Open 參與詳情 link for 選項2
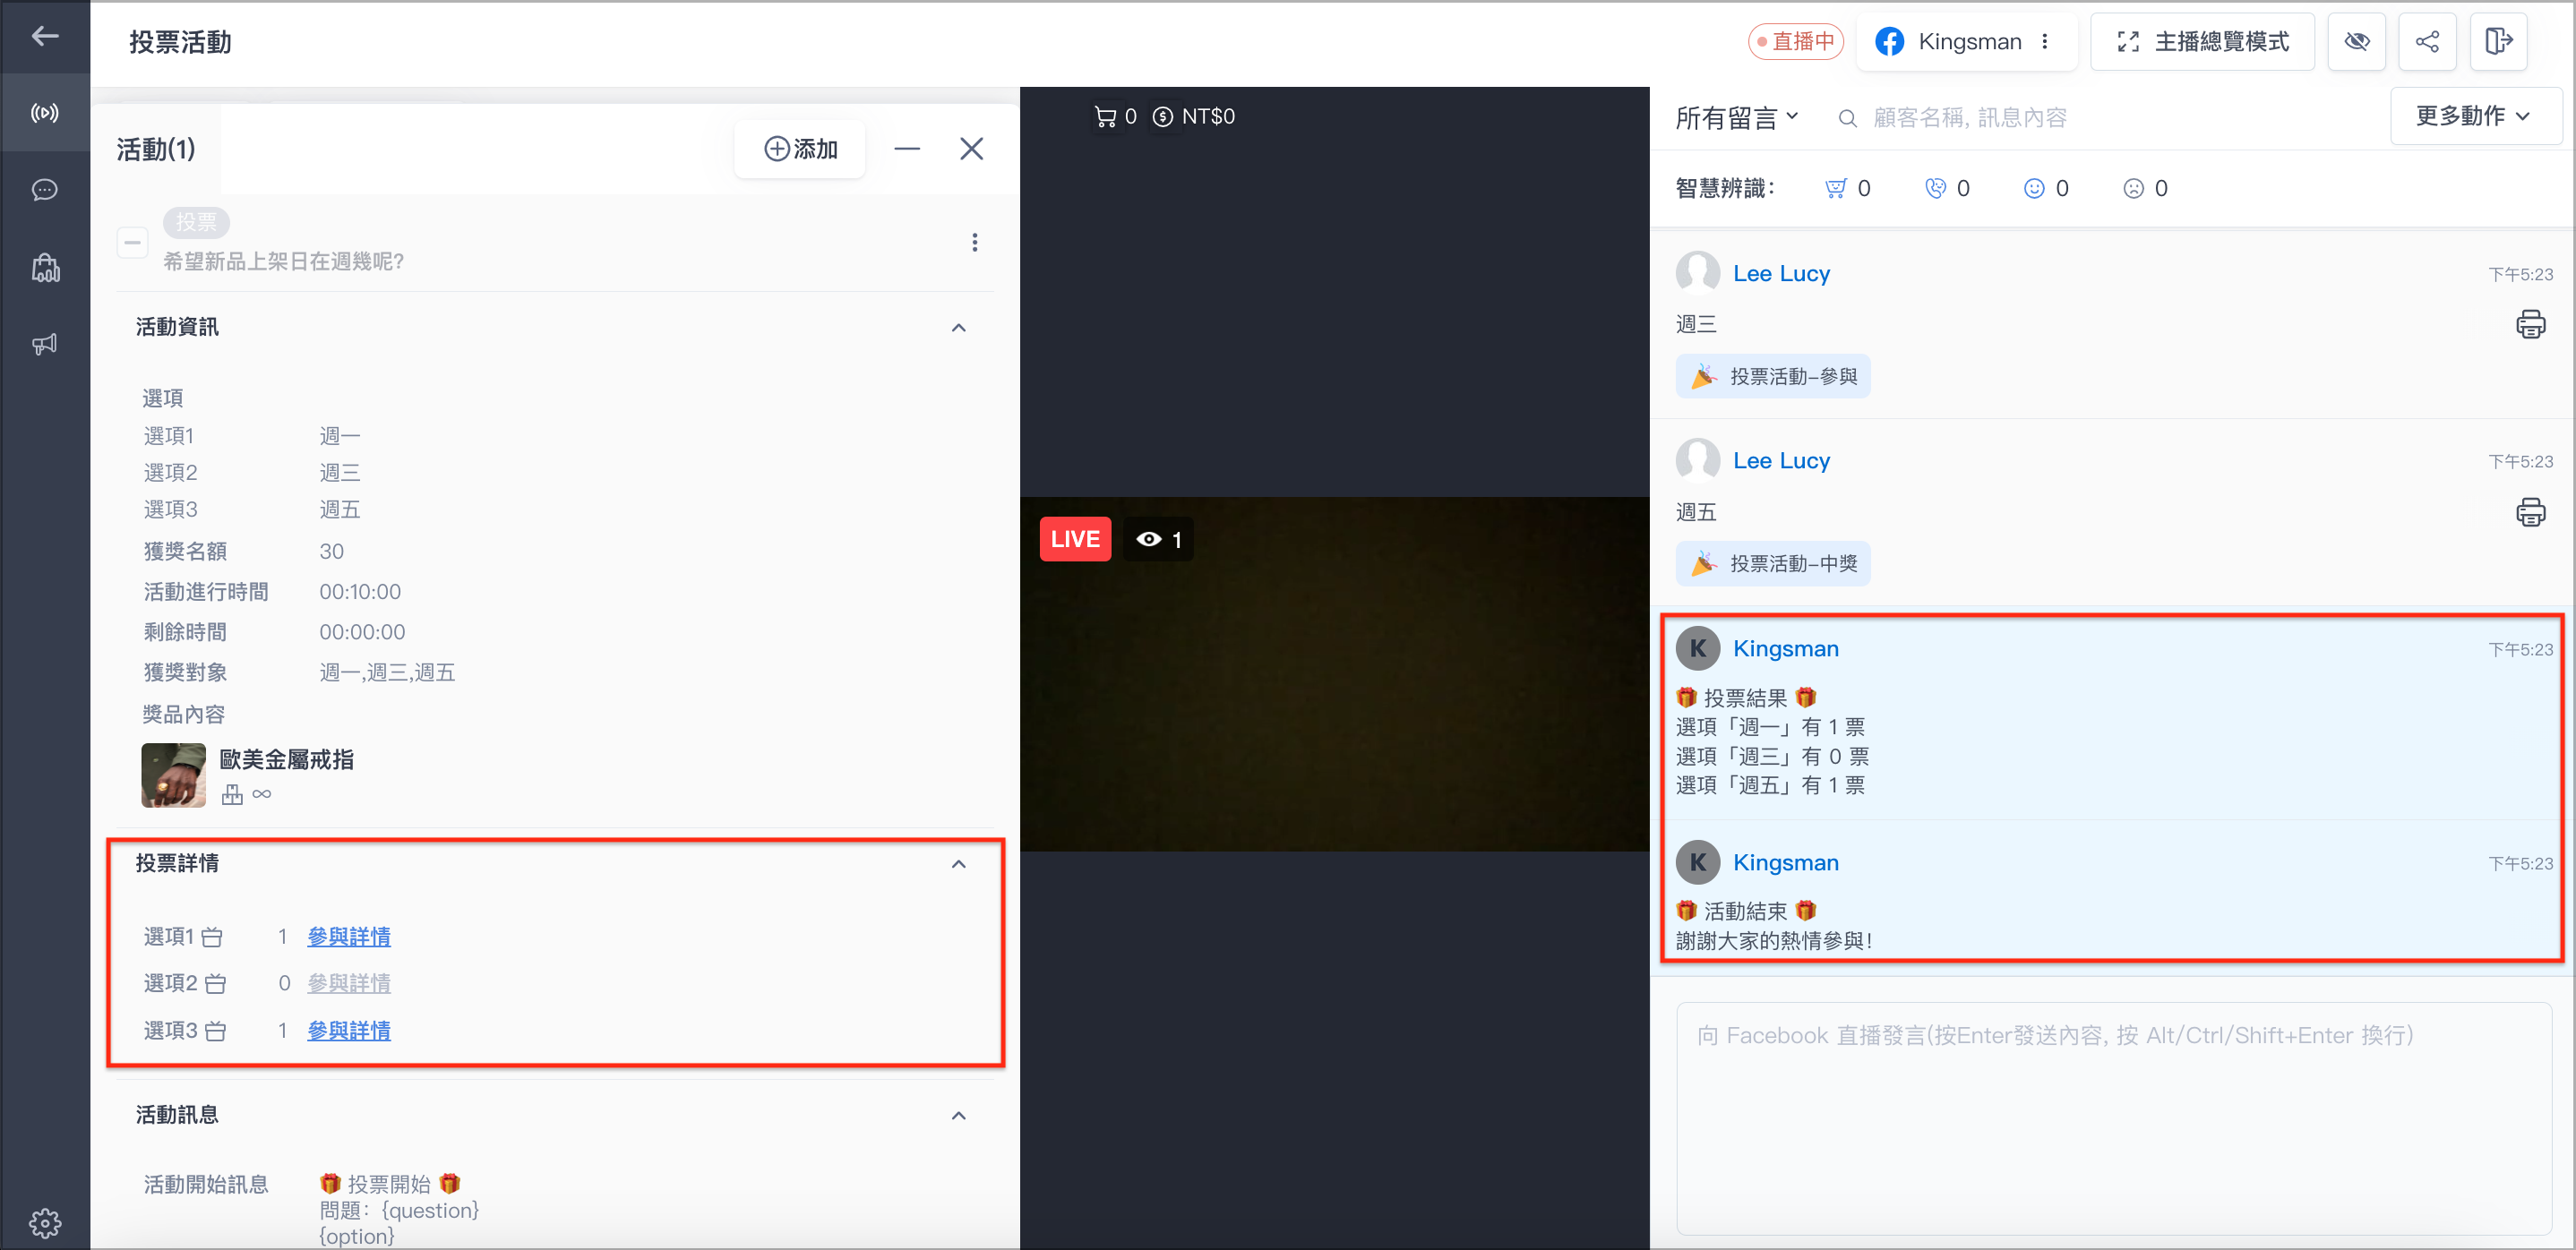Image resolution: width=2576 pixels, height=1250 pixels. pyautogui.click(x=349, y=985)
